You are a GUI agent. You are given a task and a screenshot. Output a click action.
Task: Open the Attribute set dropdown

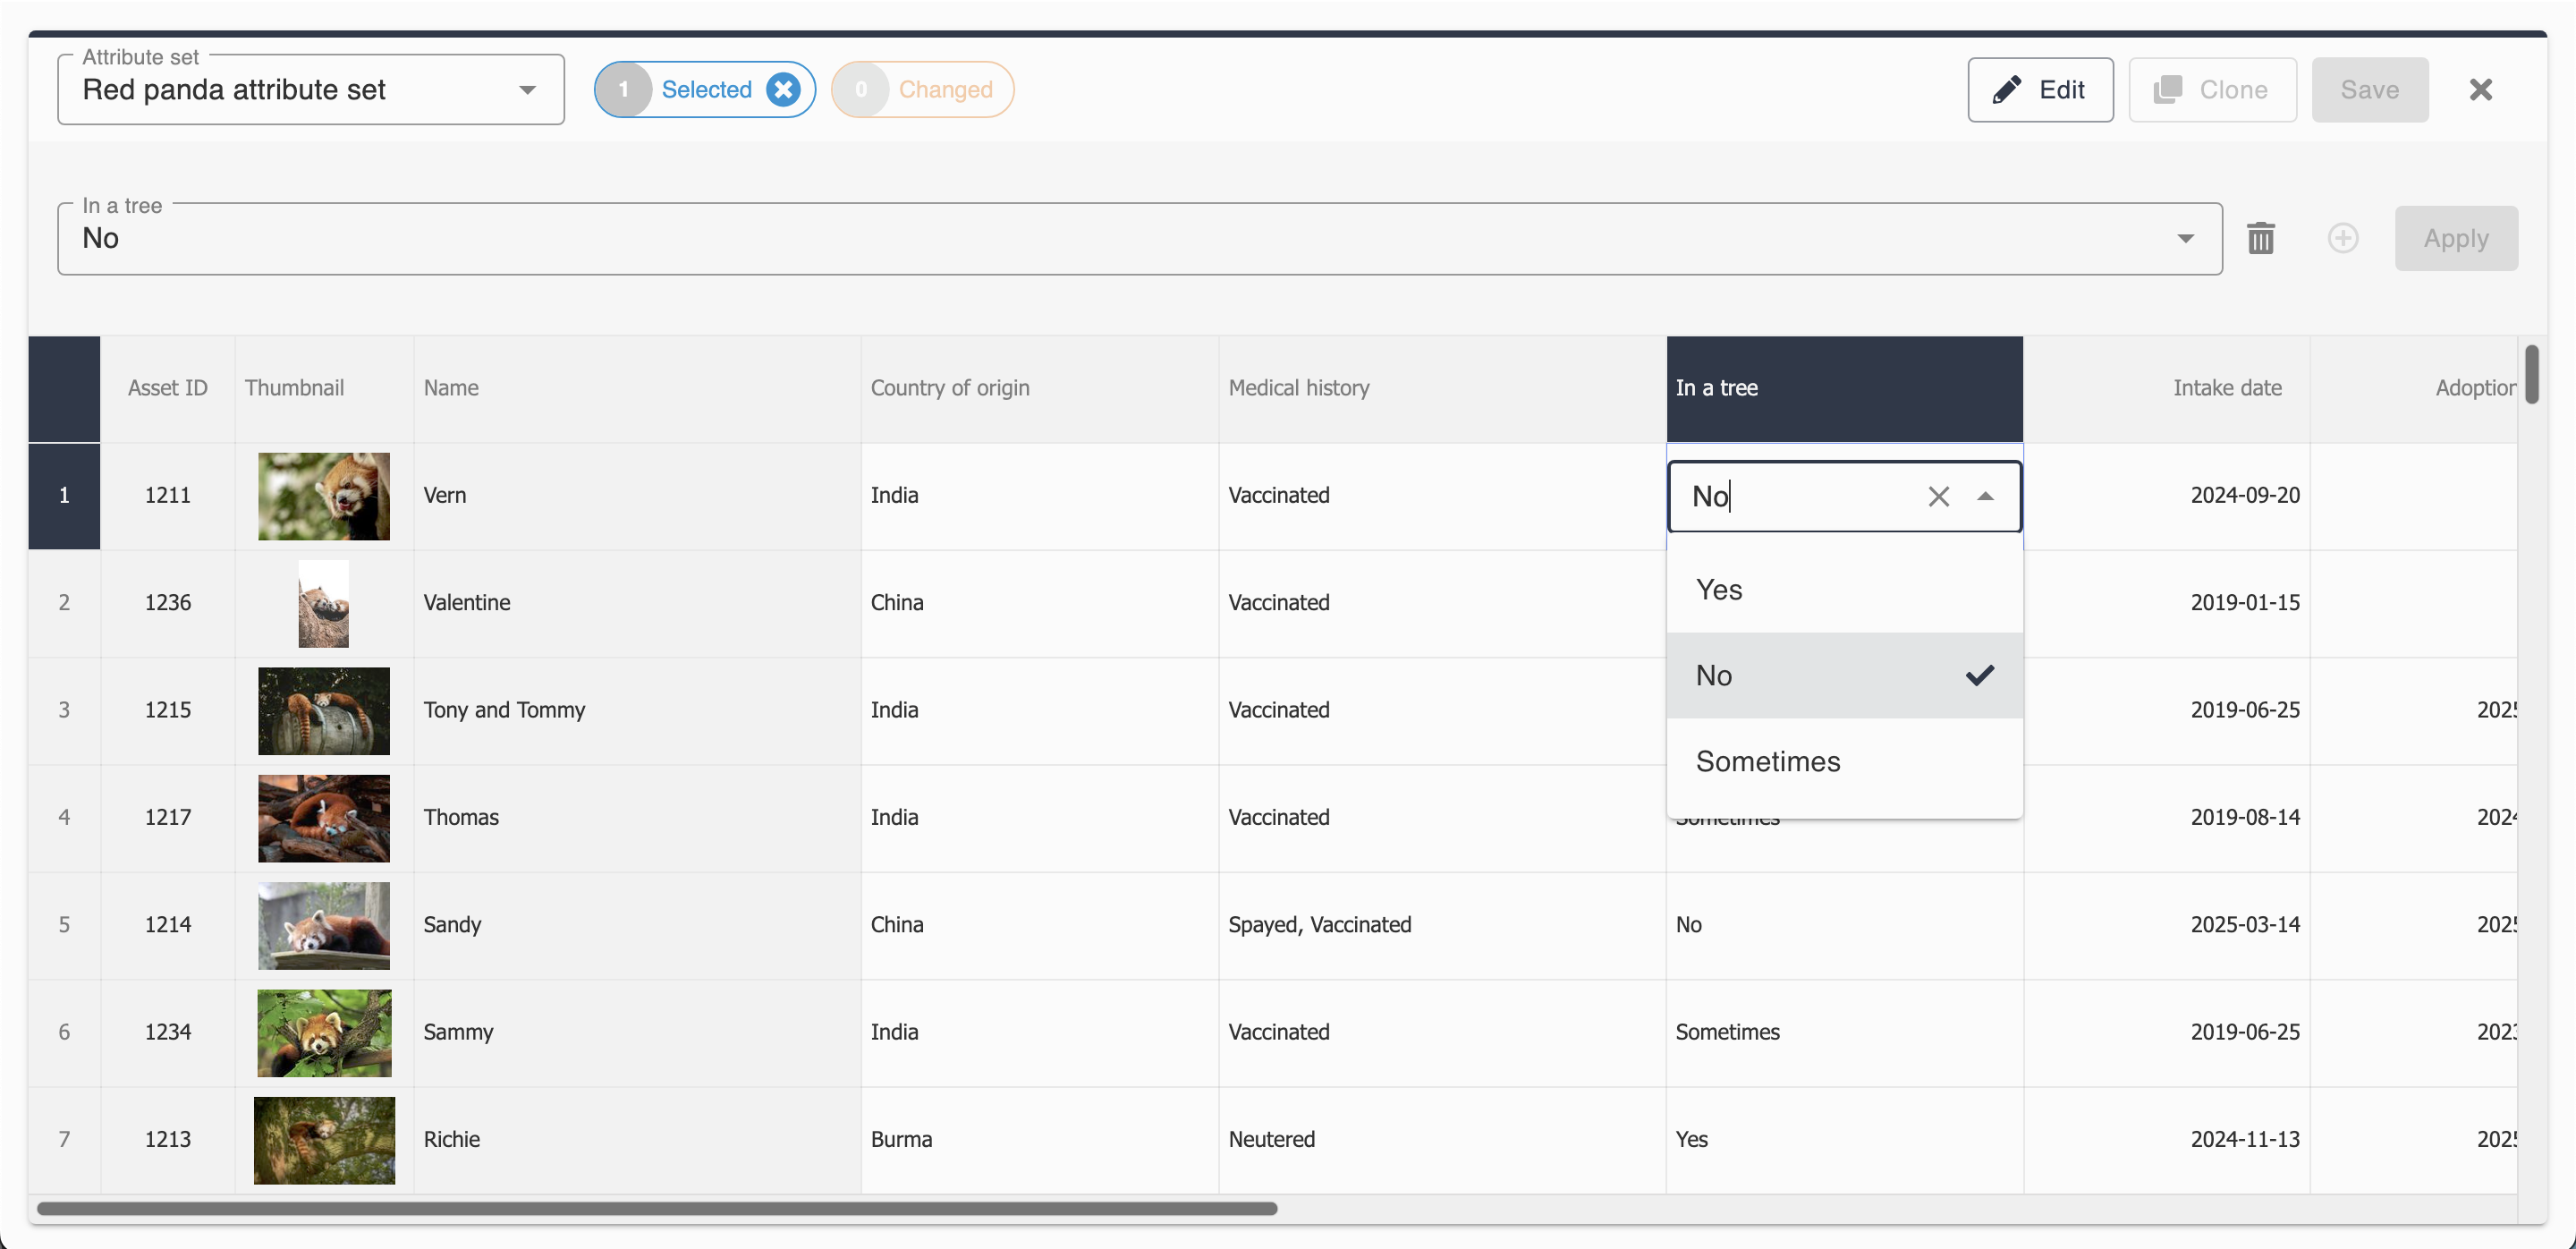[x=527, y=90]
